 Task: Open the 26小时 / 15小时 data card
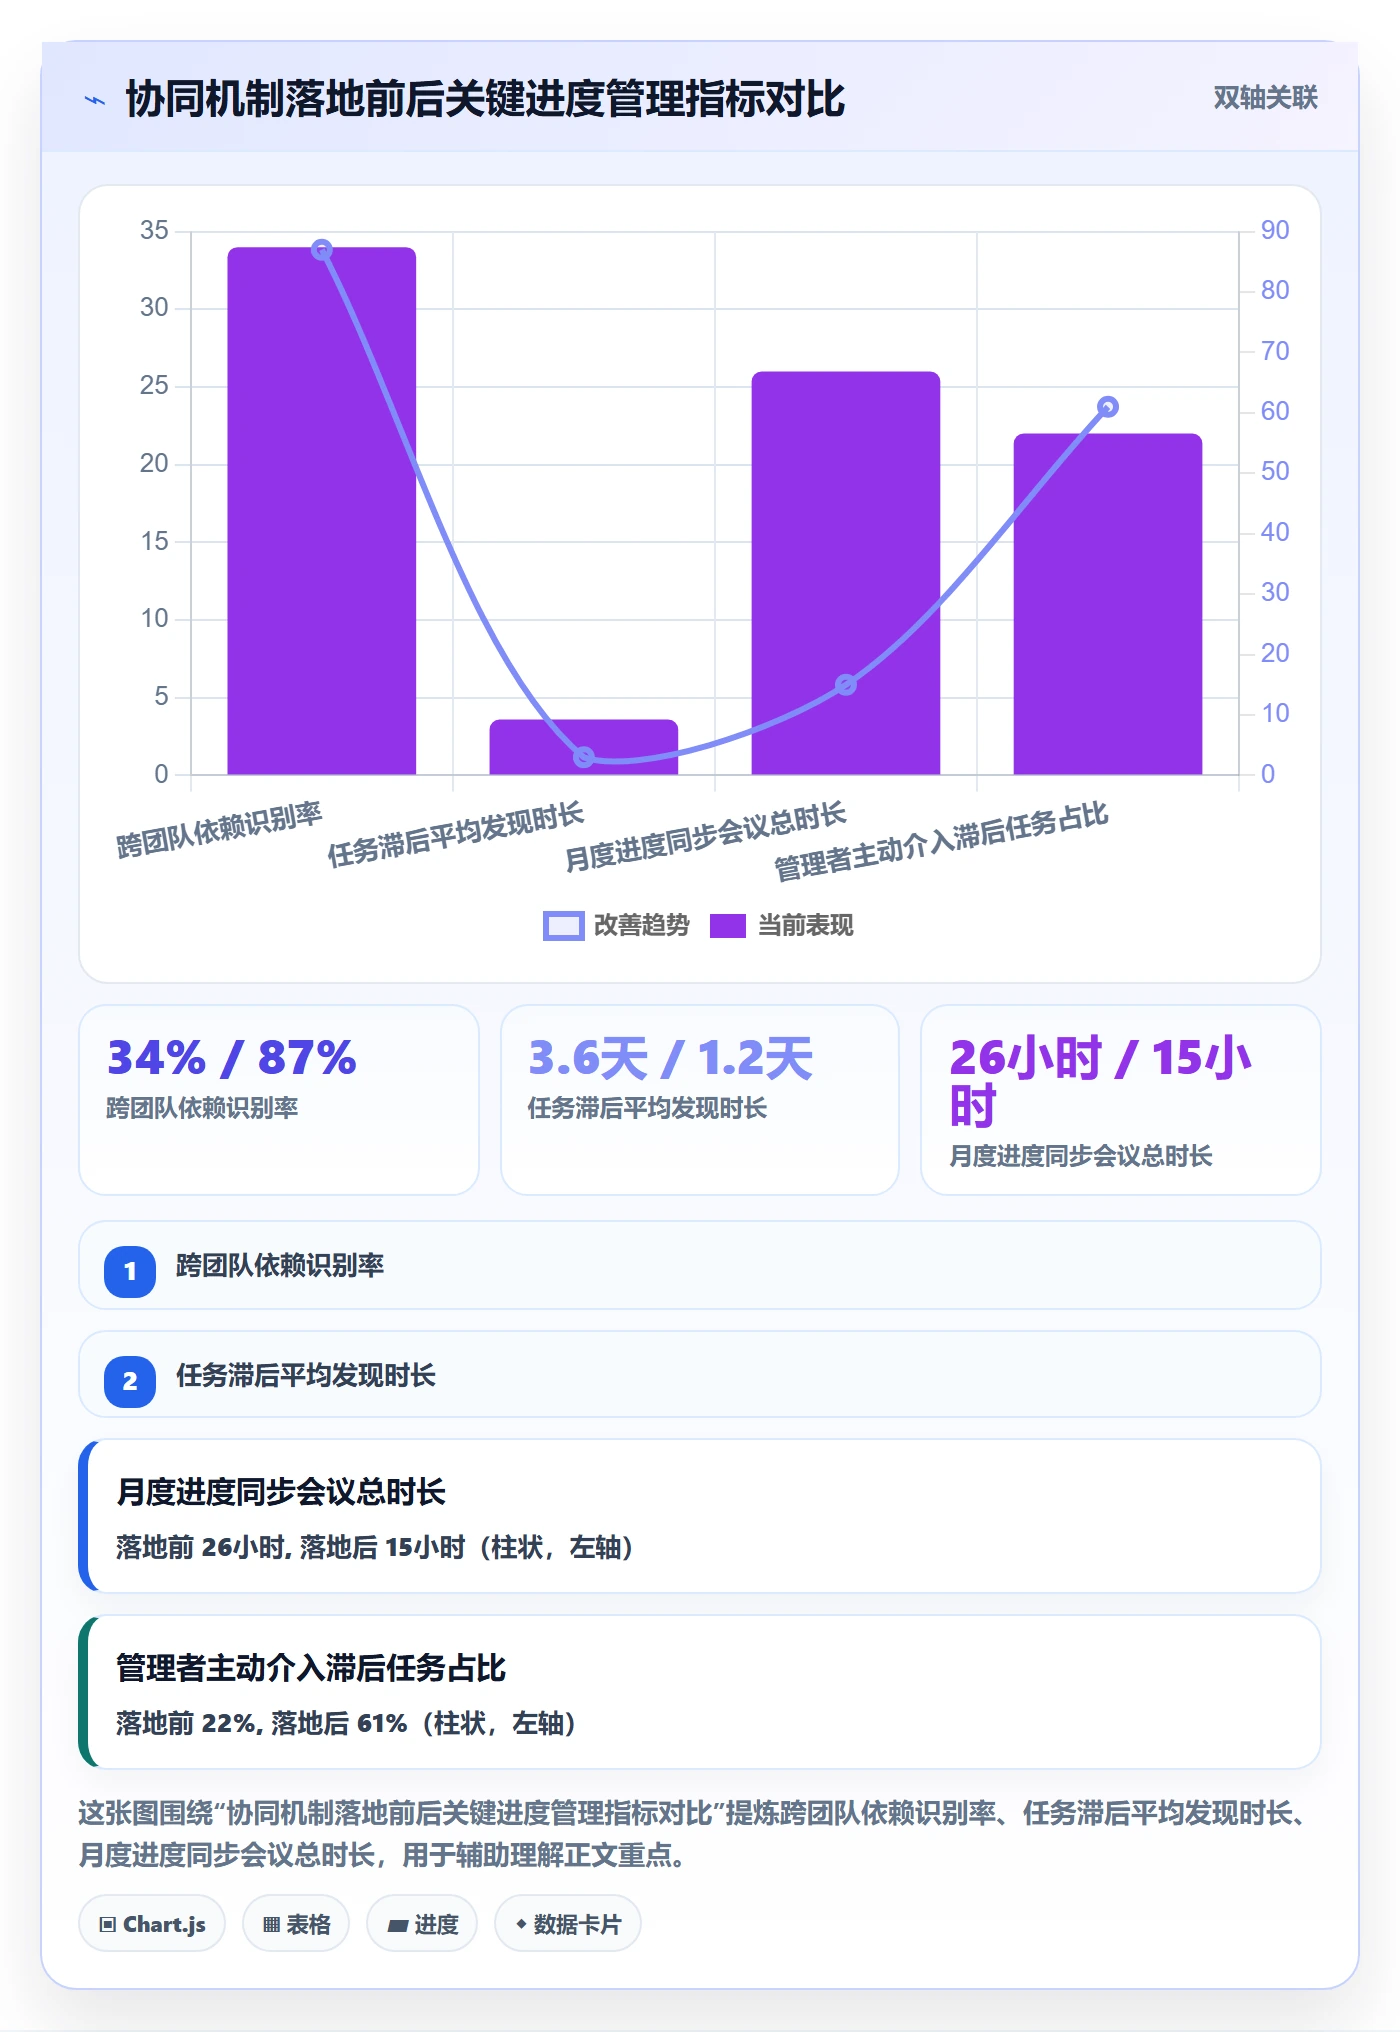(x=1121, y=1100)
